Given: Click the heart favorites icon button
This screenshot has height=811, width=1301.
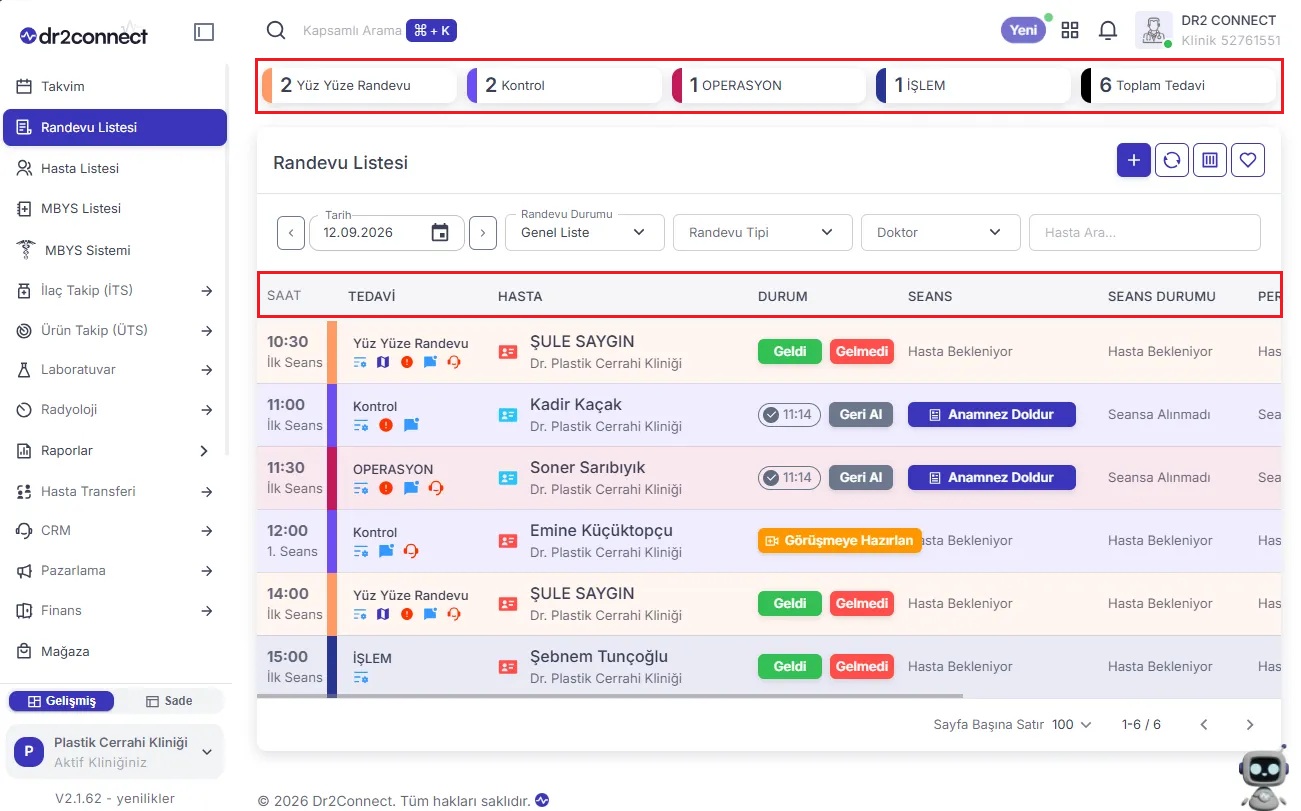Looking at the screenshot, I should 1248,160.
